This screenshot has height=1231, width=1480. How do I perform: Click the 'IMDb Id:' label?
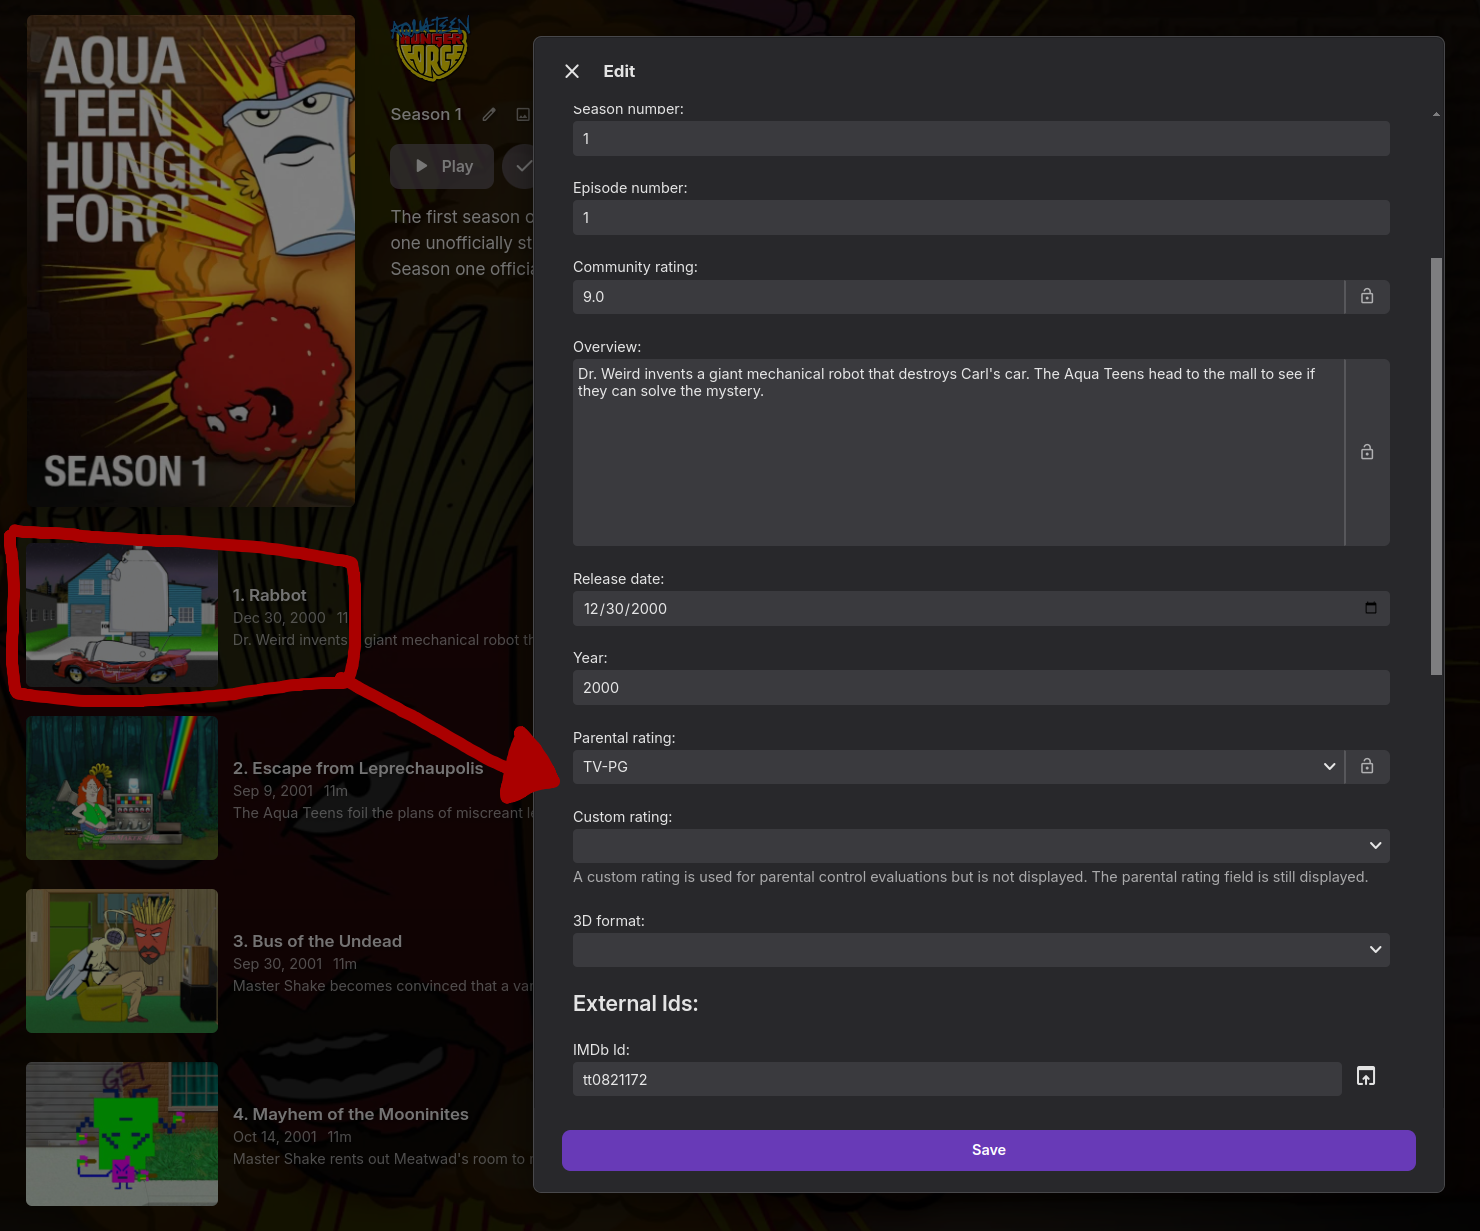point(601,1050)
